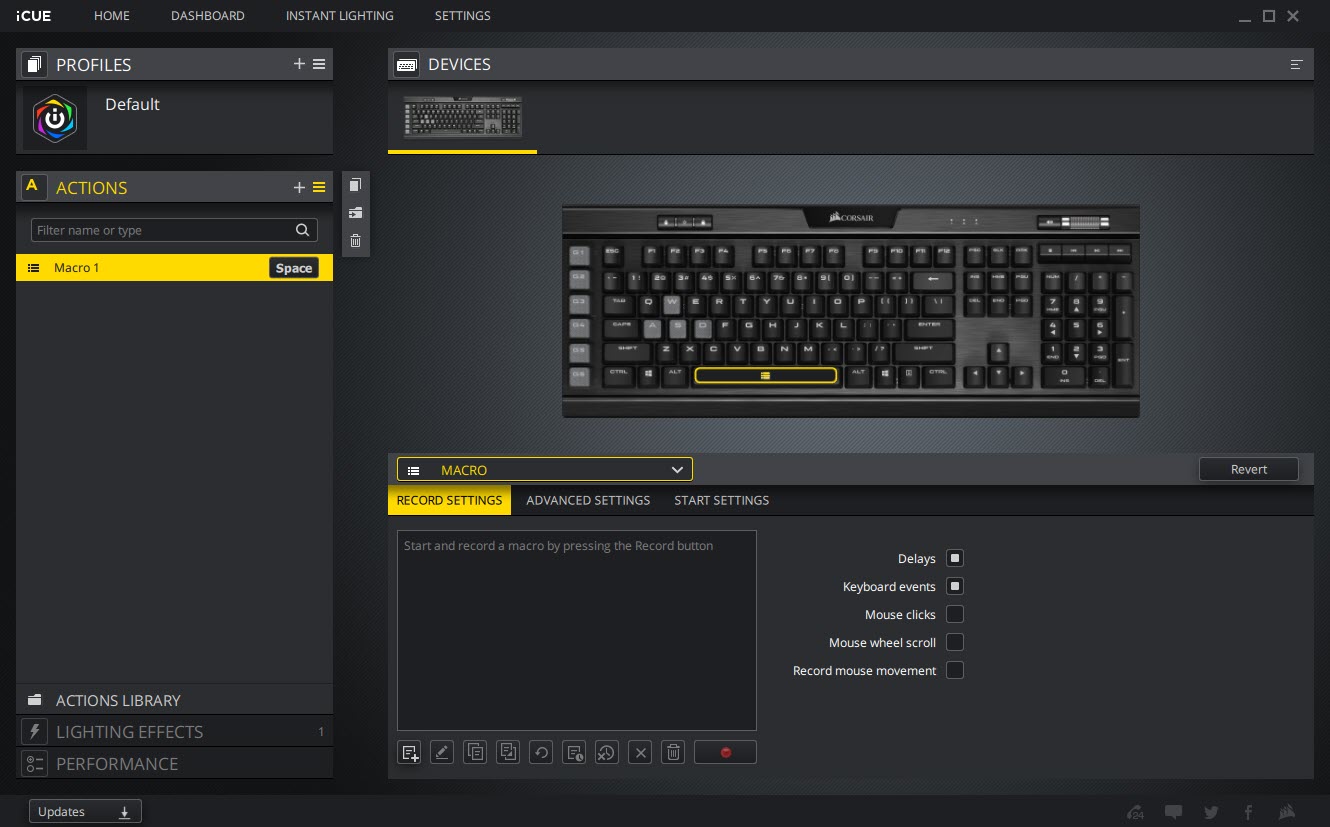Click the remove delays icon
Image resolution: width=1330 pixels, height=827 pixels.
point(607,752)
